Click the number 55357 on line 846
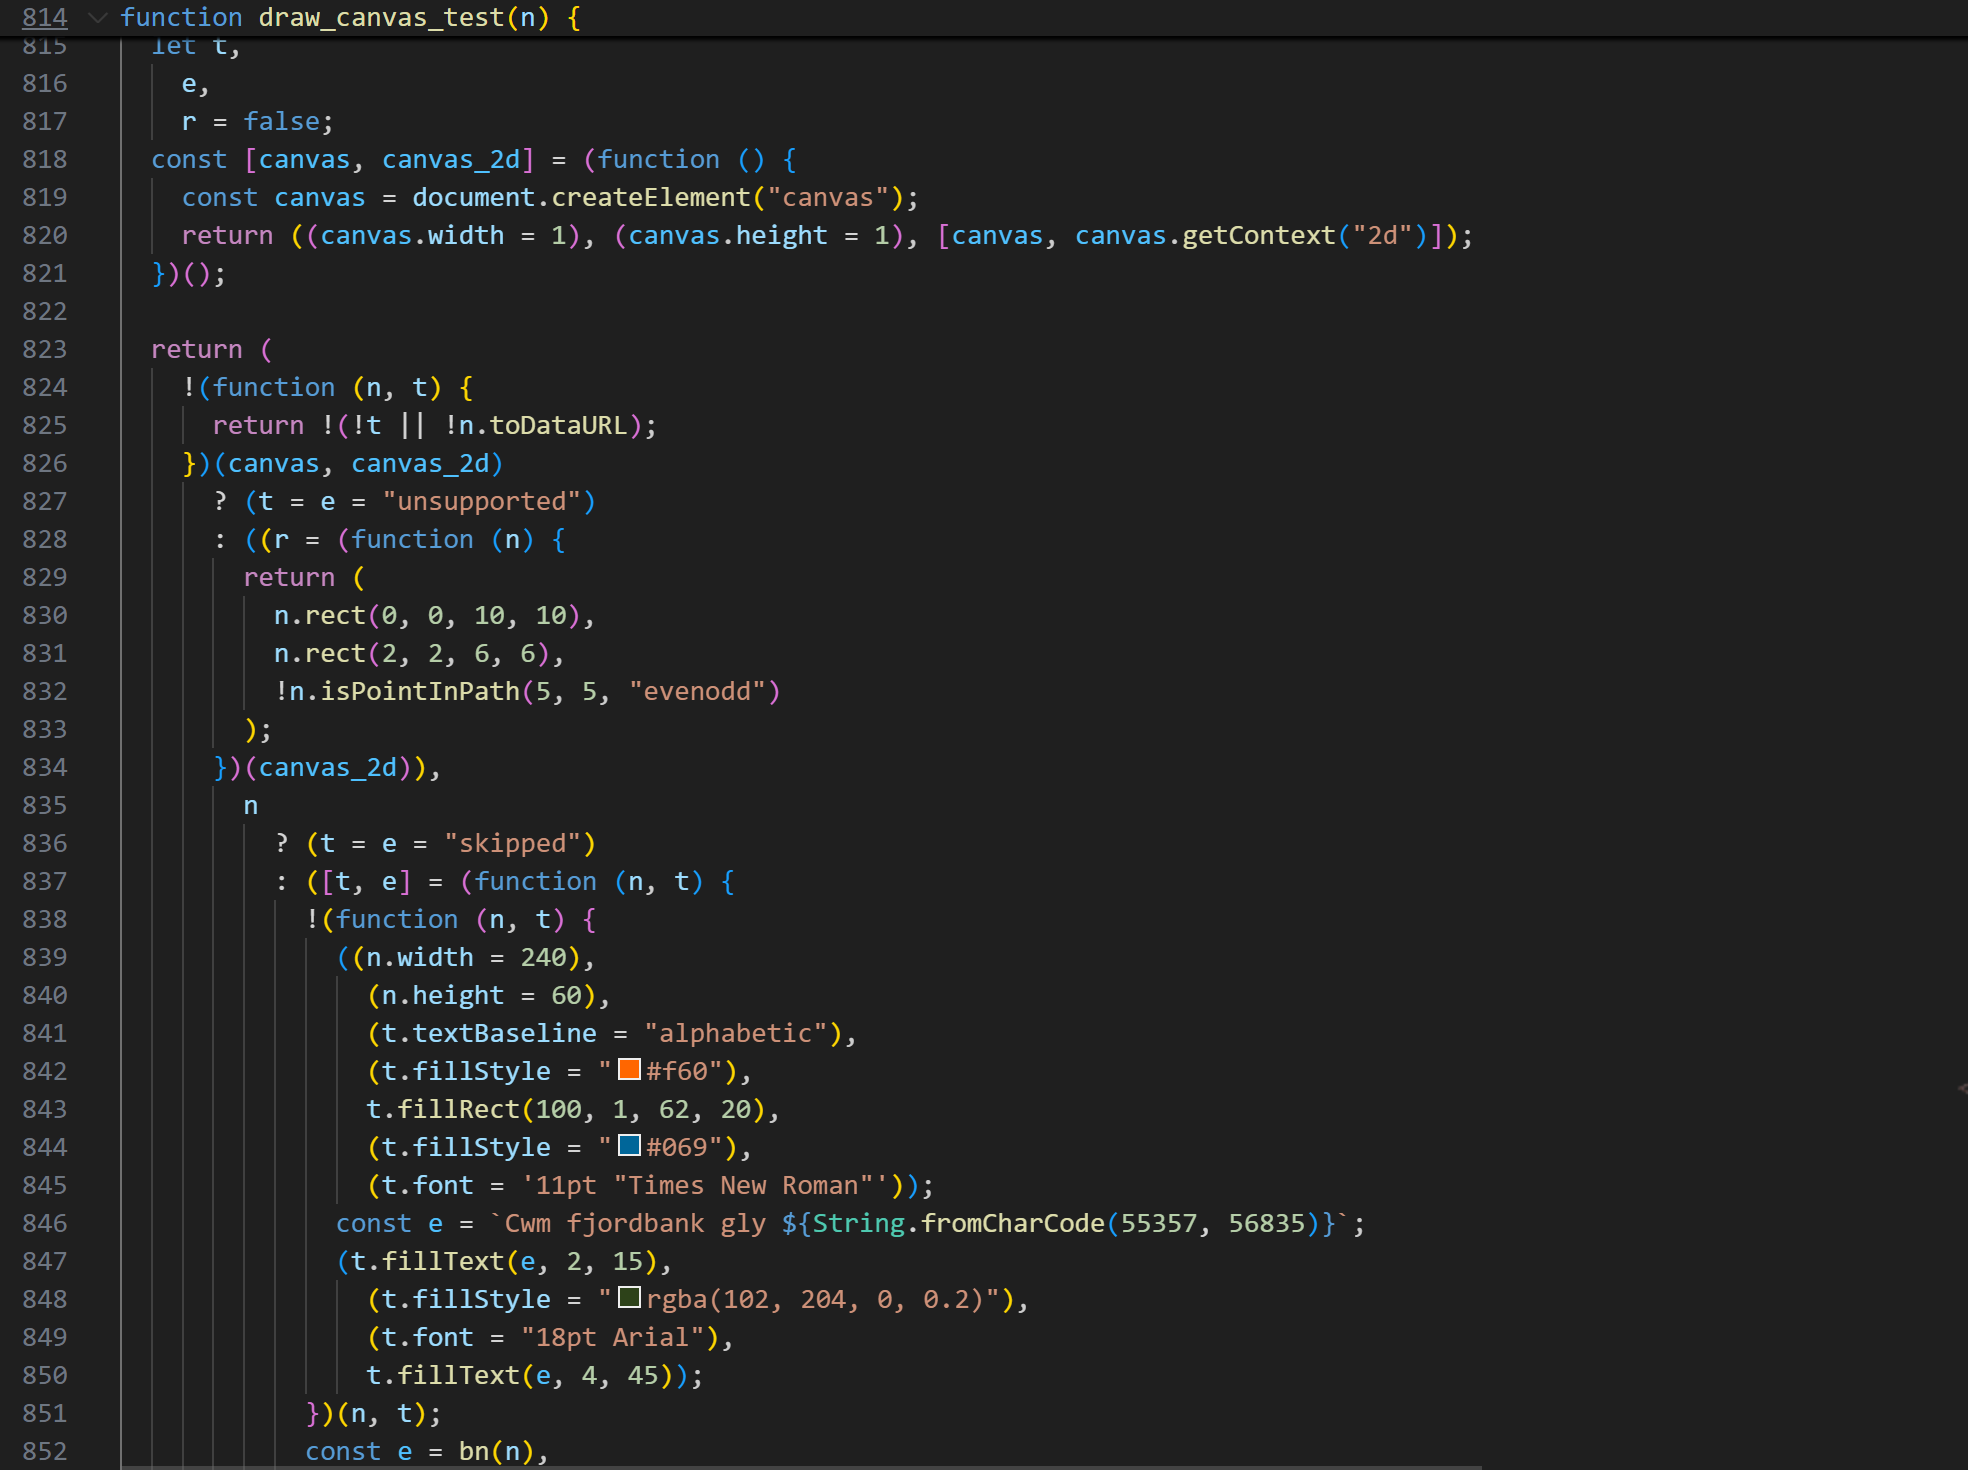 (x=1159, y=1223)
